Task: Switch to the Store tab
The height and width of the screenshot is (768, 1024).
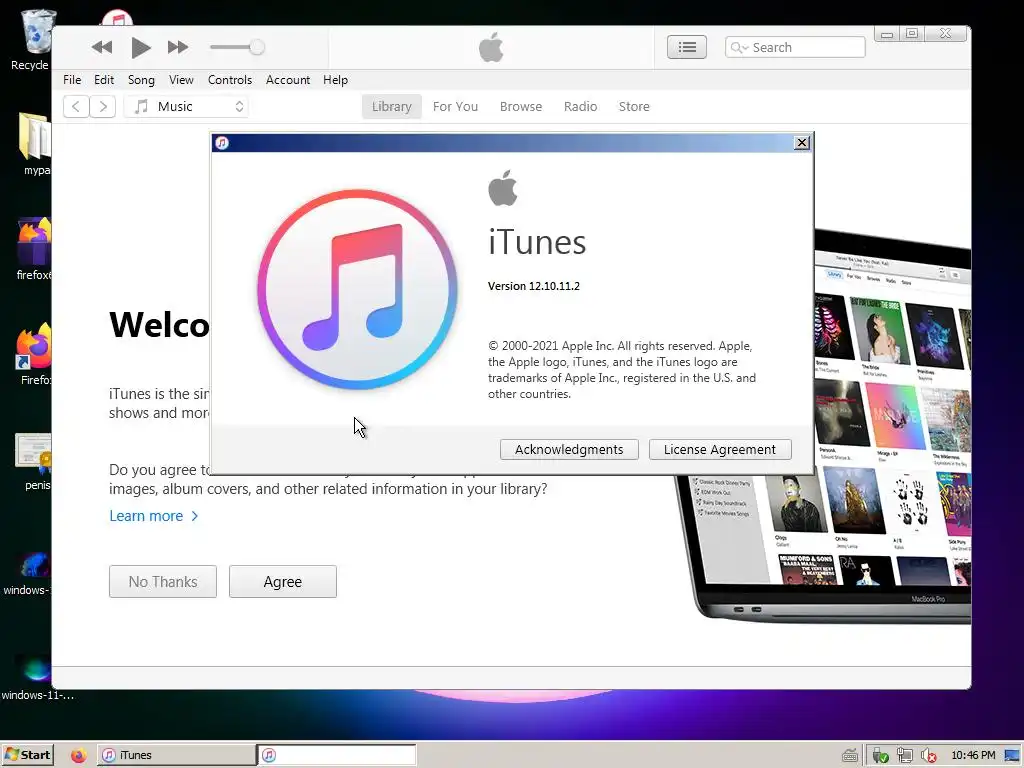Action: pos(634,106)
